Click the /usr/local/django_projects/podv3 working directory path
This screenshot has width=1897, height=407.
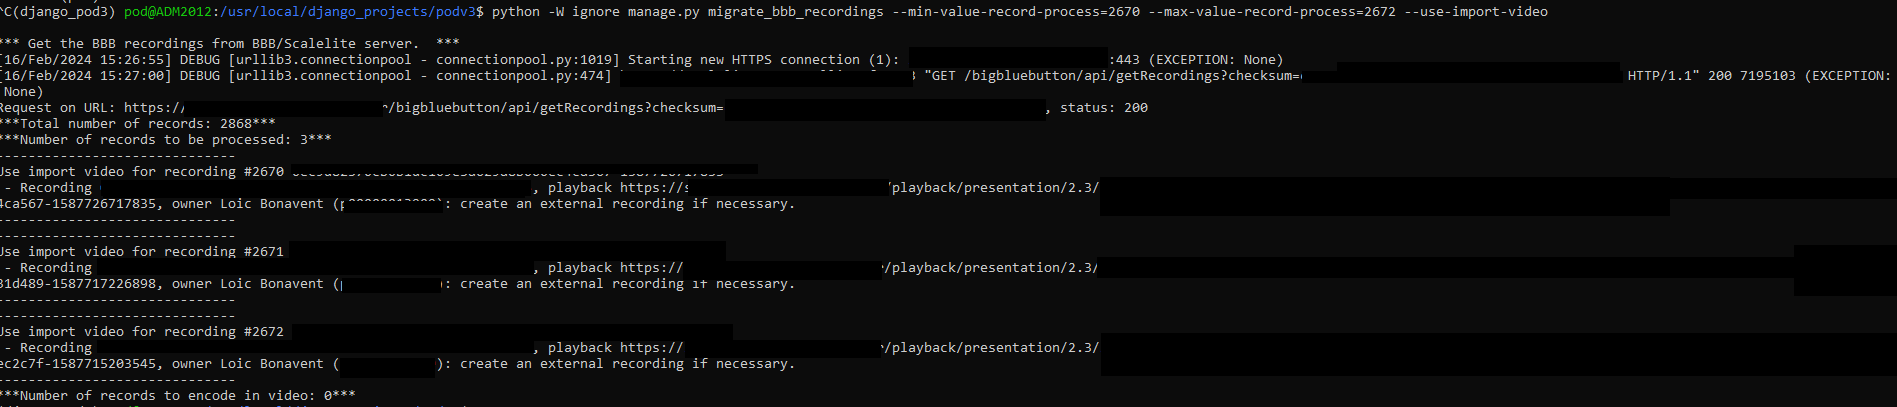pos(352,12)
